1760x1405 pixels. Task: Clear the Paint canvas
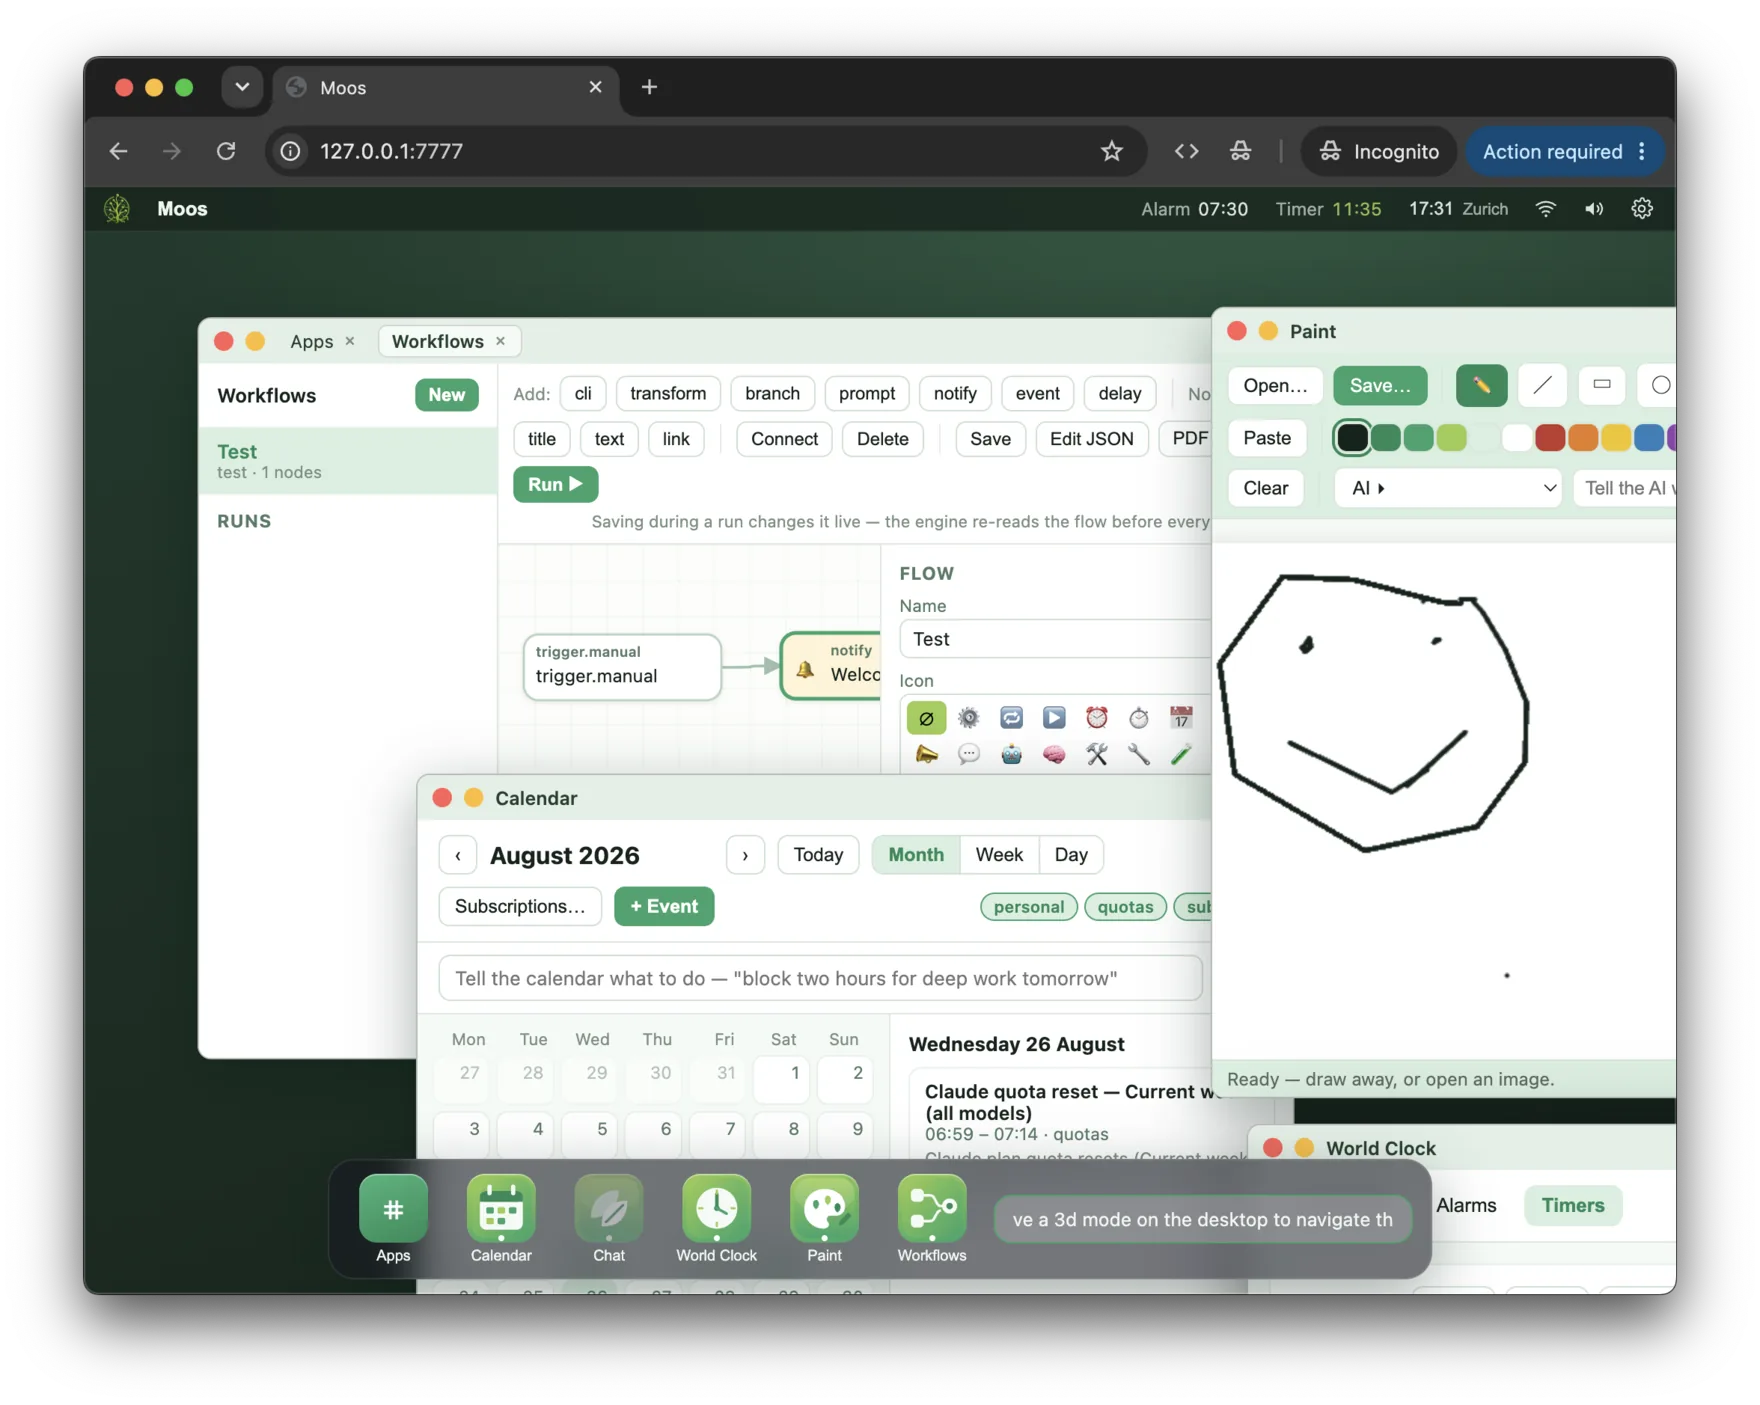tap(1265, 488)
